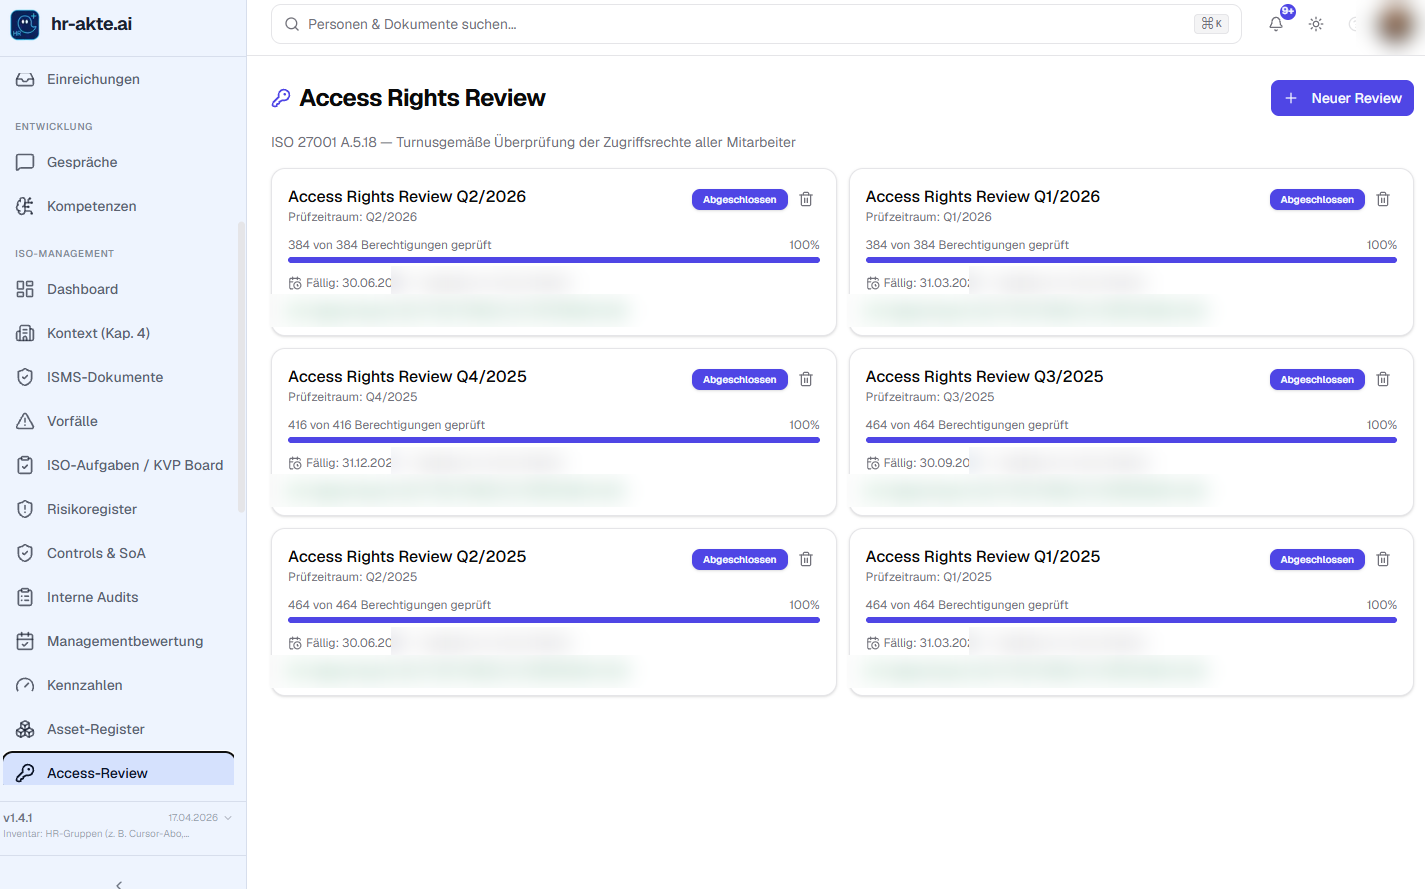Open Kennzahlen in the sidebar

click(120, 685)
